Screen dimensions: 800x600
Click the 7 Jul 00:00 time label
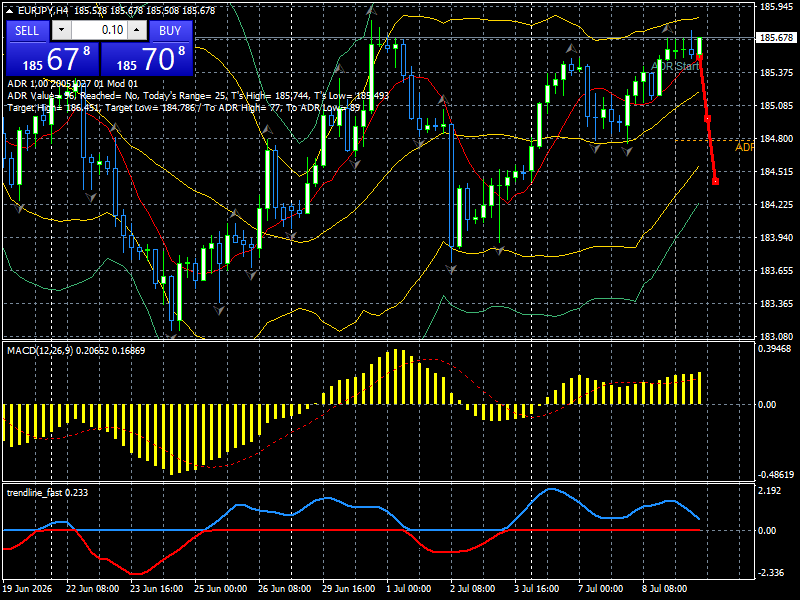(601, 588)
